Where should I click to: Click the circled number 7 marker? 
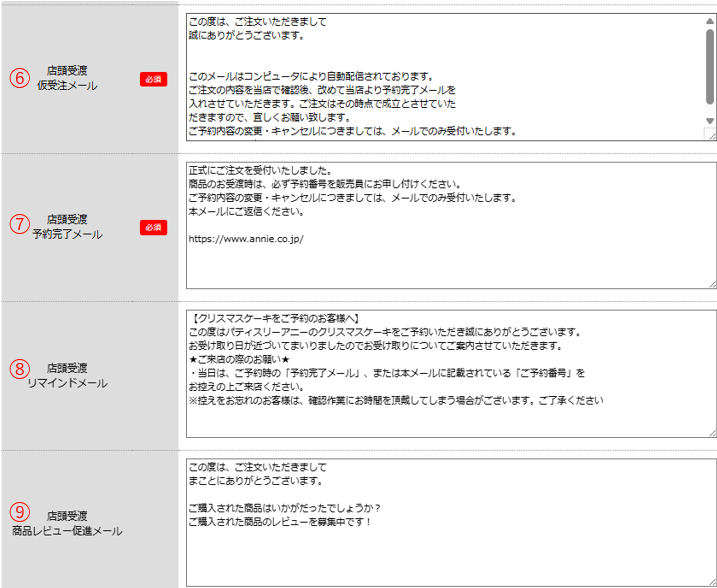(18, 225)
